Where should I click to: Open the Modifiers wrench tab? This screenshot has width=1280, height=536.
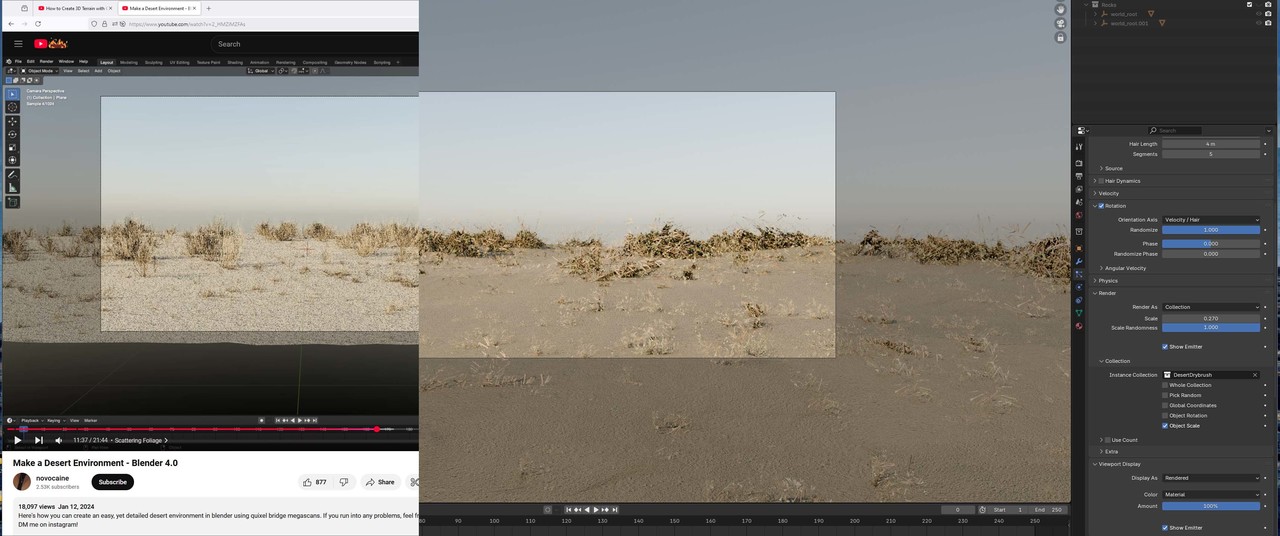click(1079, 262)
